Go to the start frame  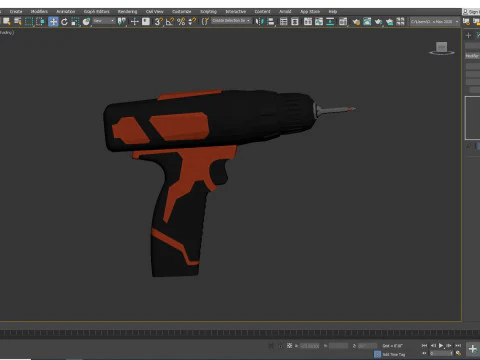click(x=424, y=345)
